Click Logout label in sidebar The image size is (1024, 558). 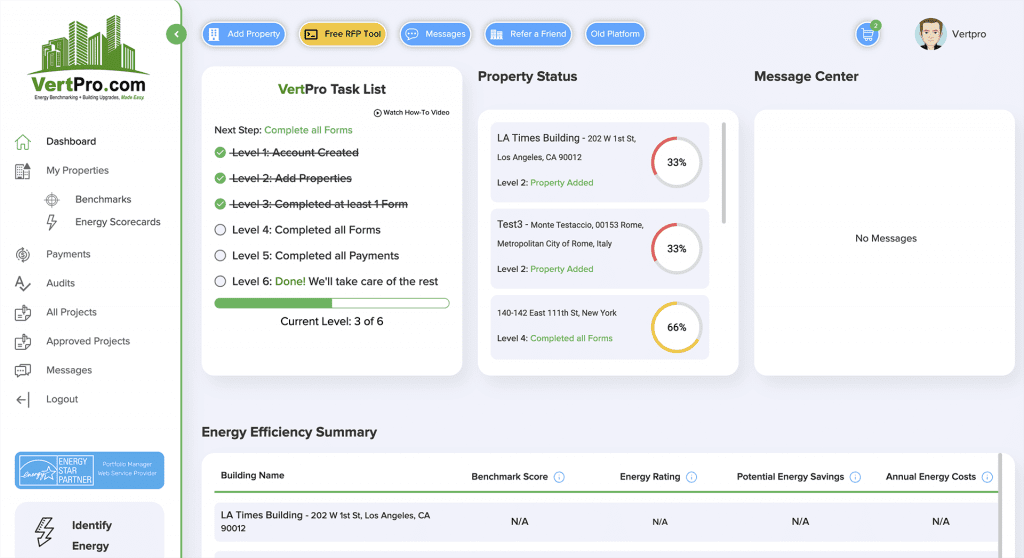tap(62, 399)
